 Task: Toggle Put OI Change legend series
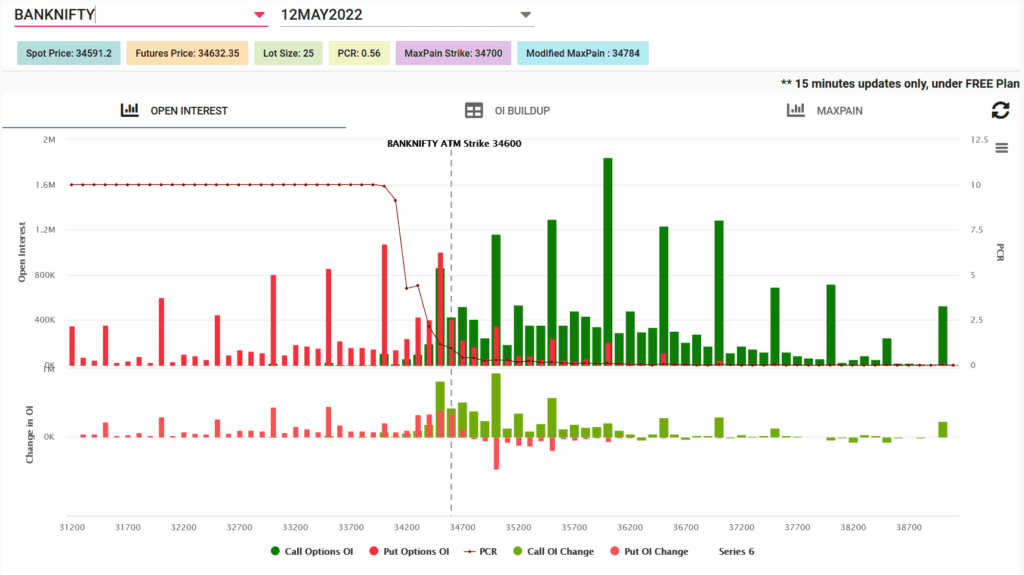[x=648, y=551]
